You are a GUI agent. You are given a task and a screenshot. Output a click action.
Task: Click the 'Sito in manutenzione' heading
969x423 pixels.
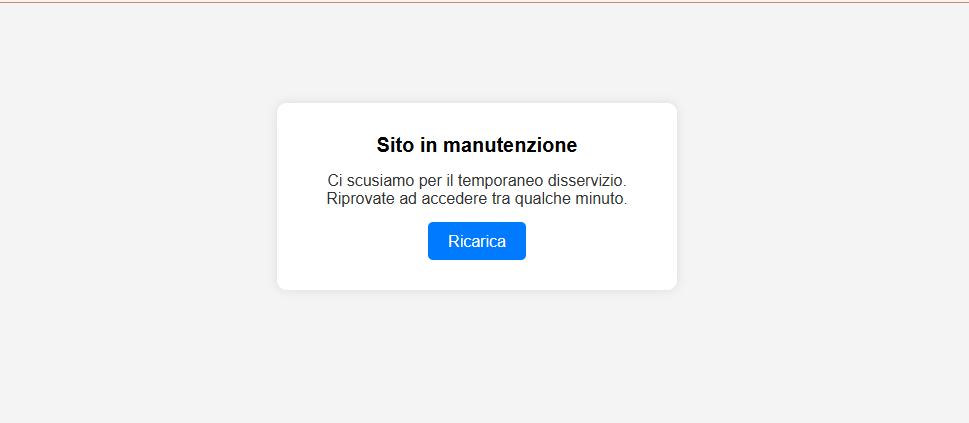(476, 145)
